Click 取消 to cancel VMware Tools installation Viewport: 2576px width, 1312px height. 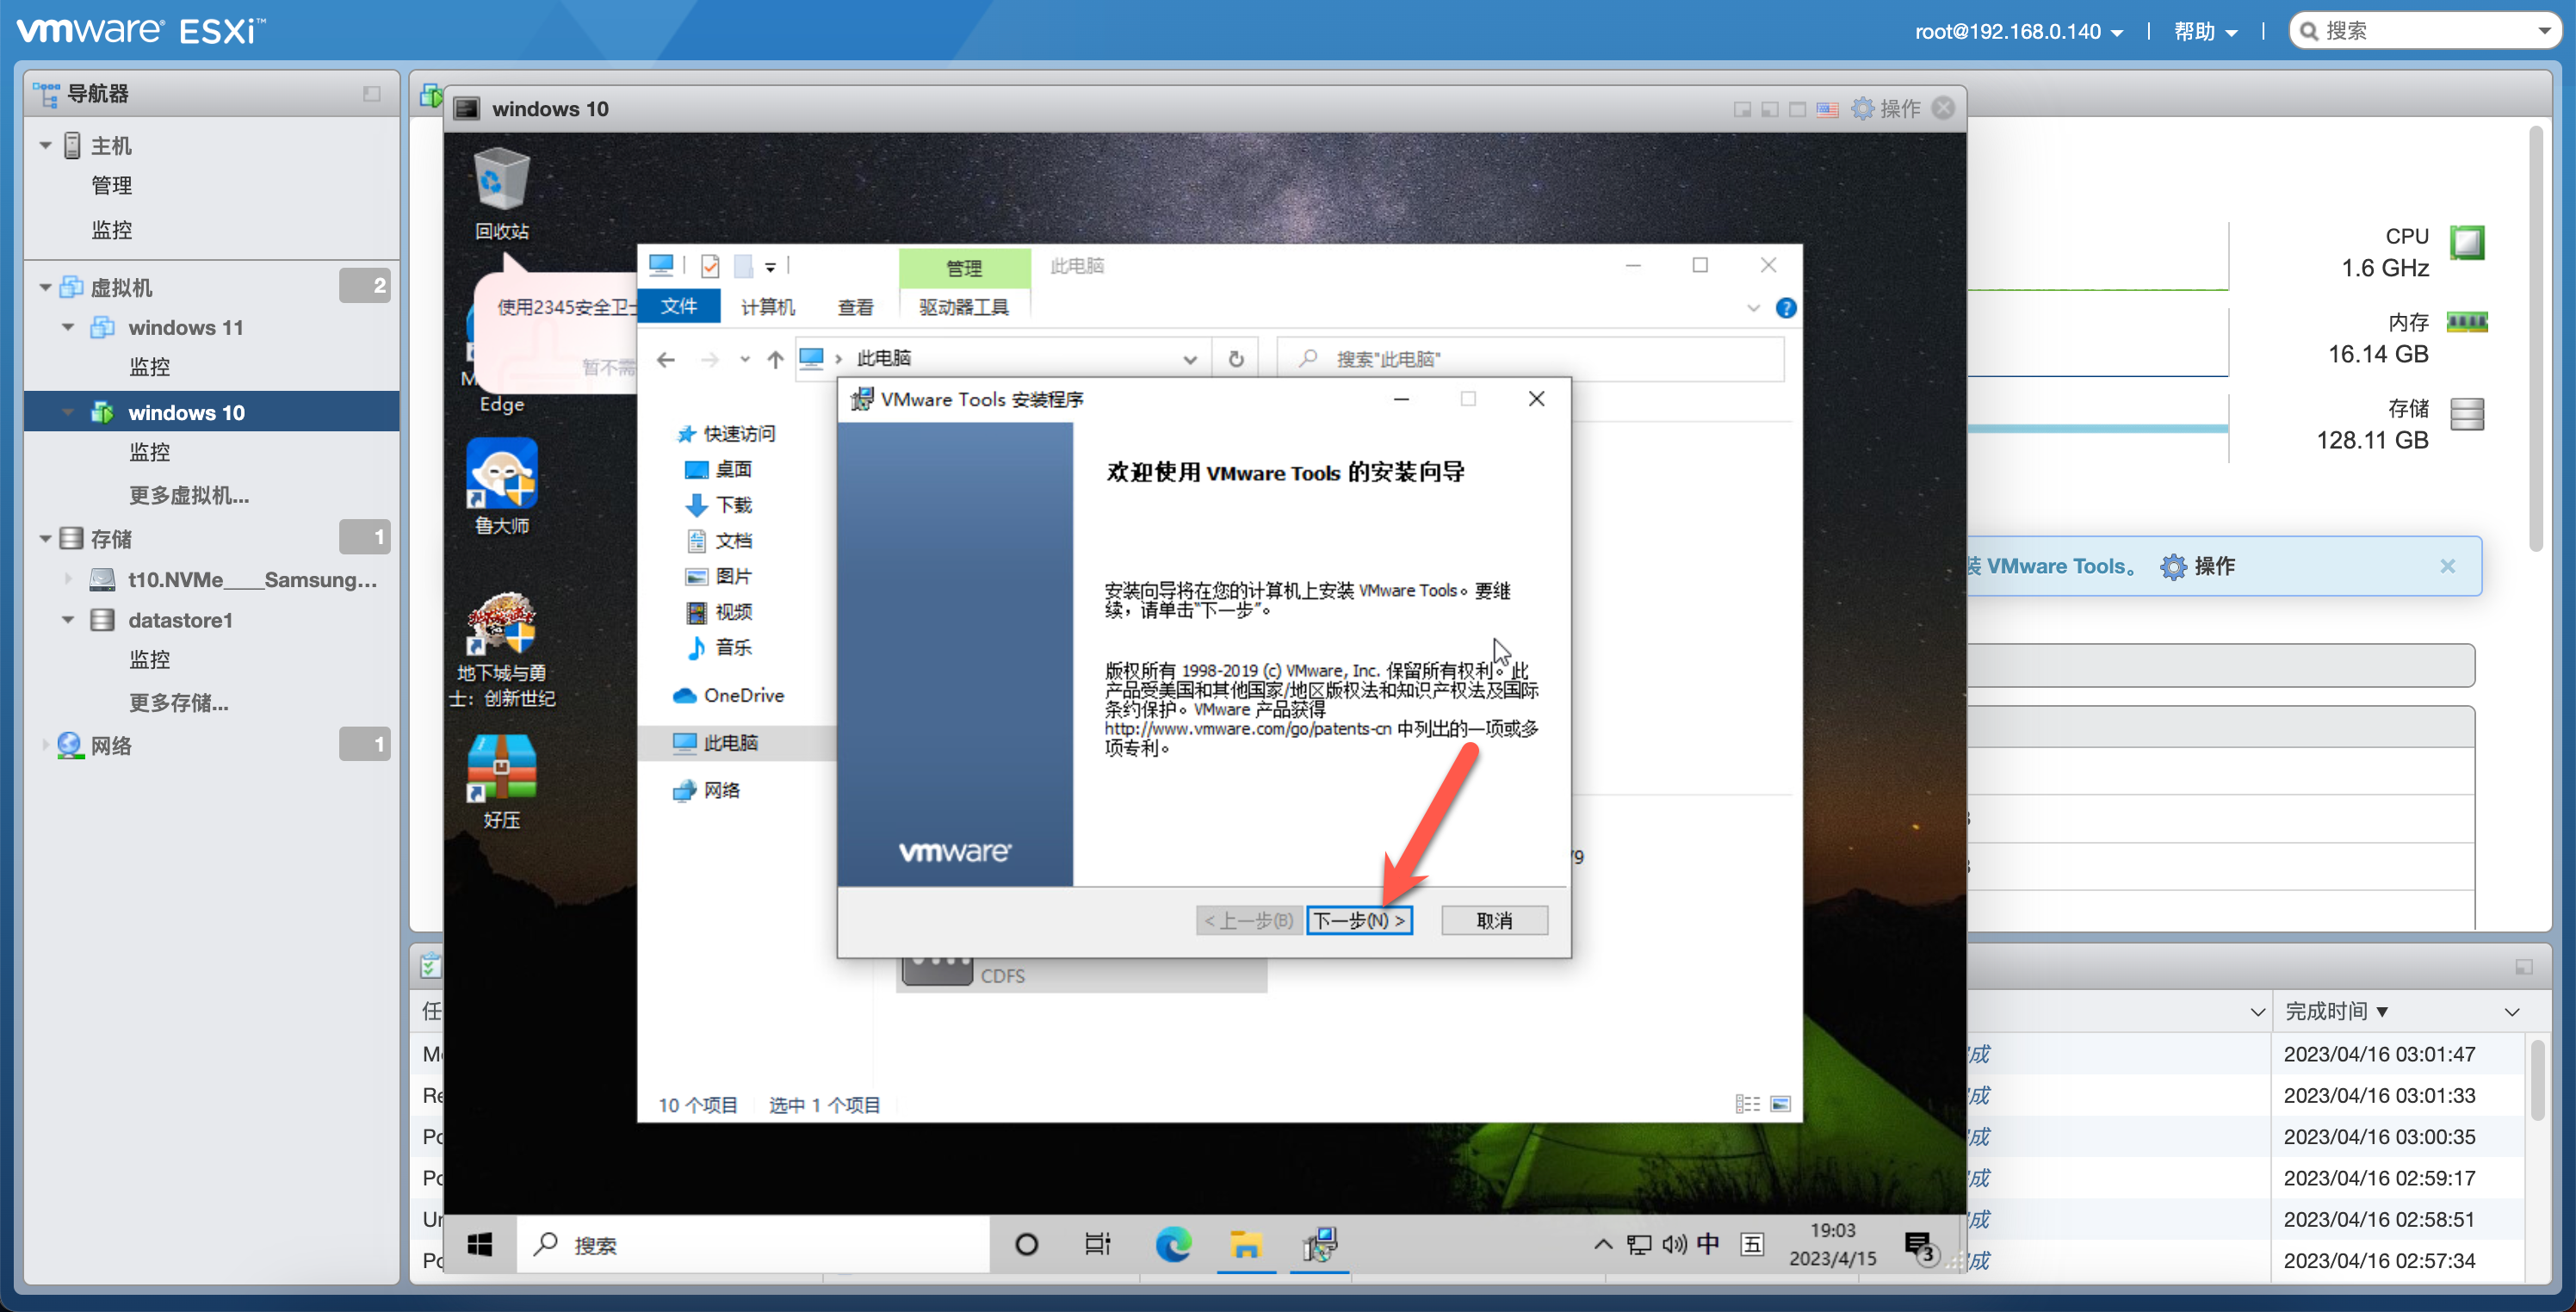(1494, 920)
